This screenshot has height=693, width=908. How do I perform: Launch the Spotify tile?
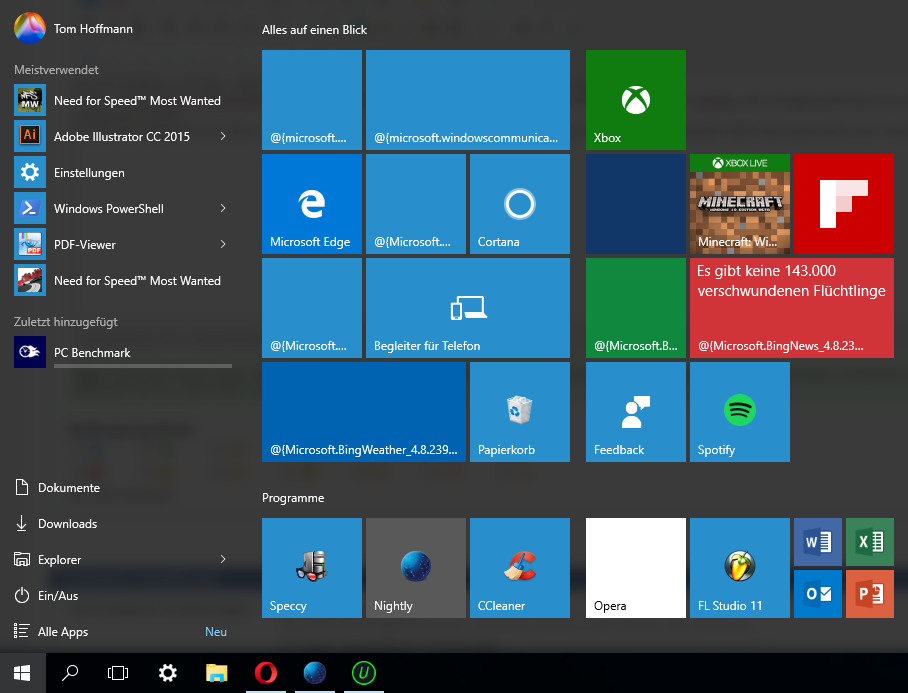click(x=739, y=412)
